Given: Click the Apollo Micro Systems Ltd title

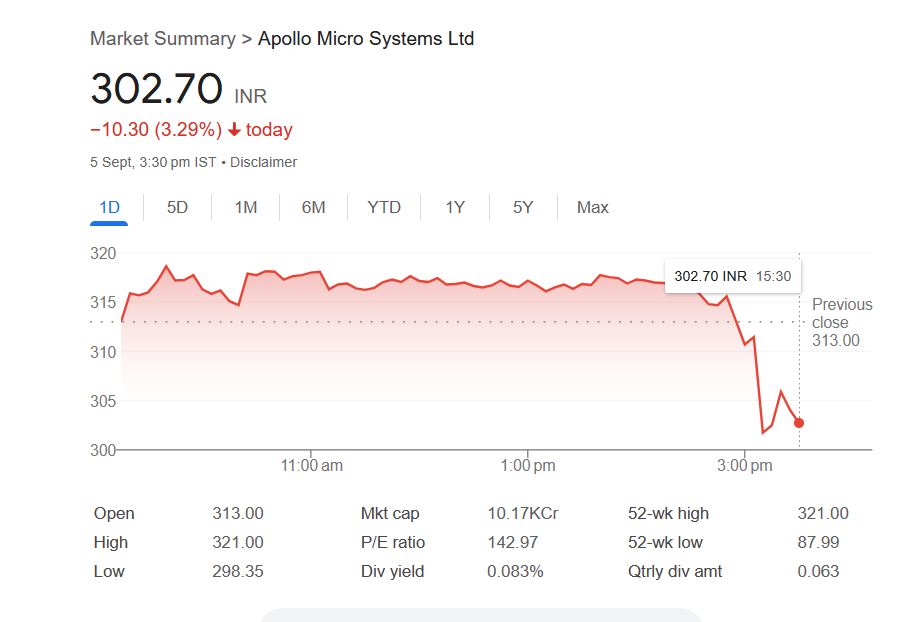Looking at the screenshot, I should pyautogui.click(x=366, y=39).
